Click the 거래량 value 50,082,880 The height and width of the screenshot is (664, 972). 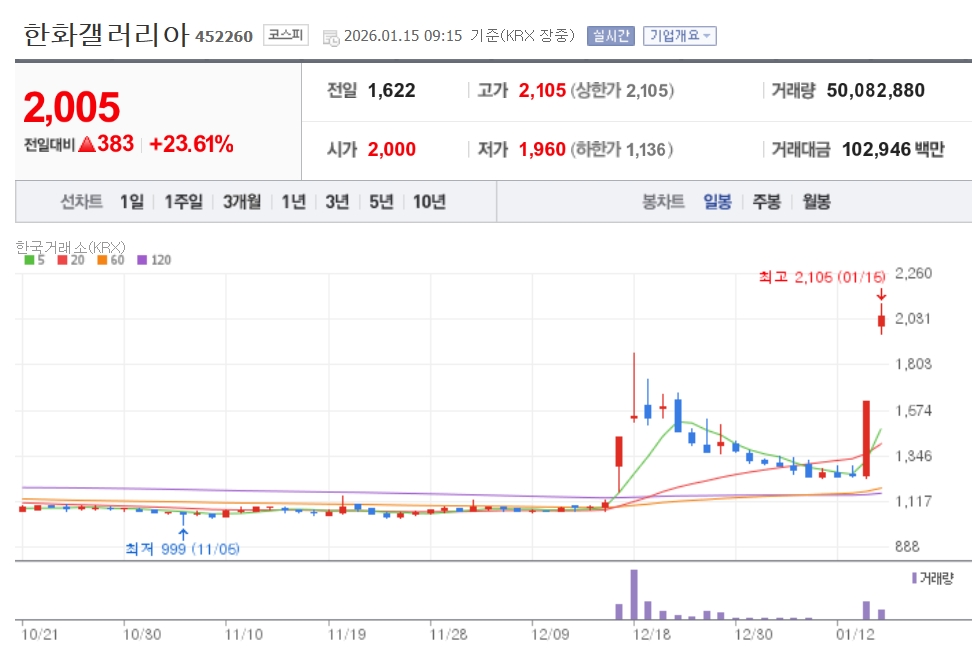click(875, 91)
